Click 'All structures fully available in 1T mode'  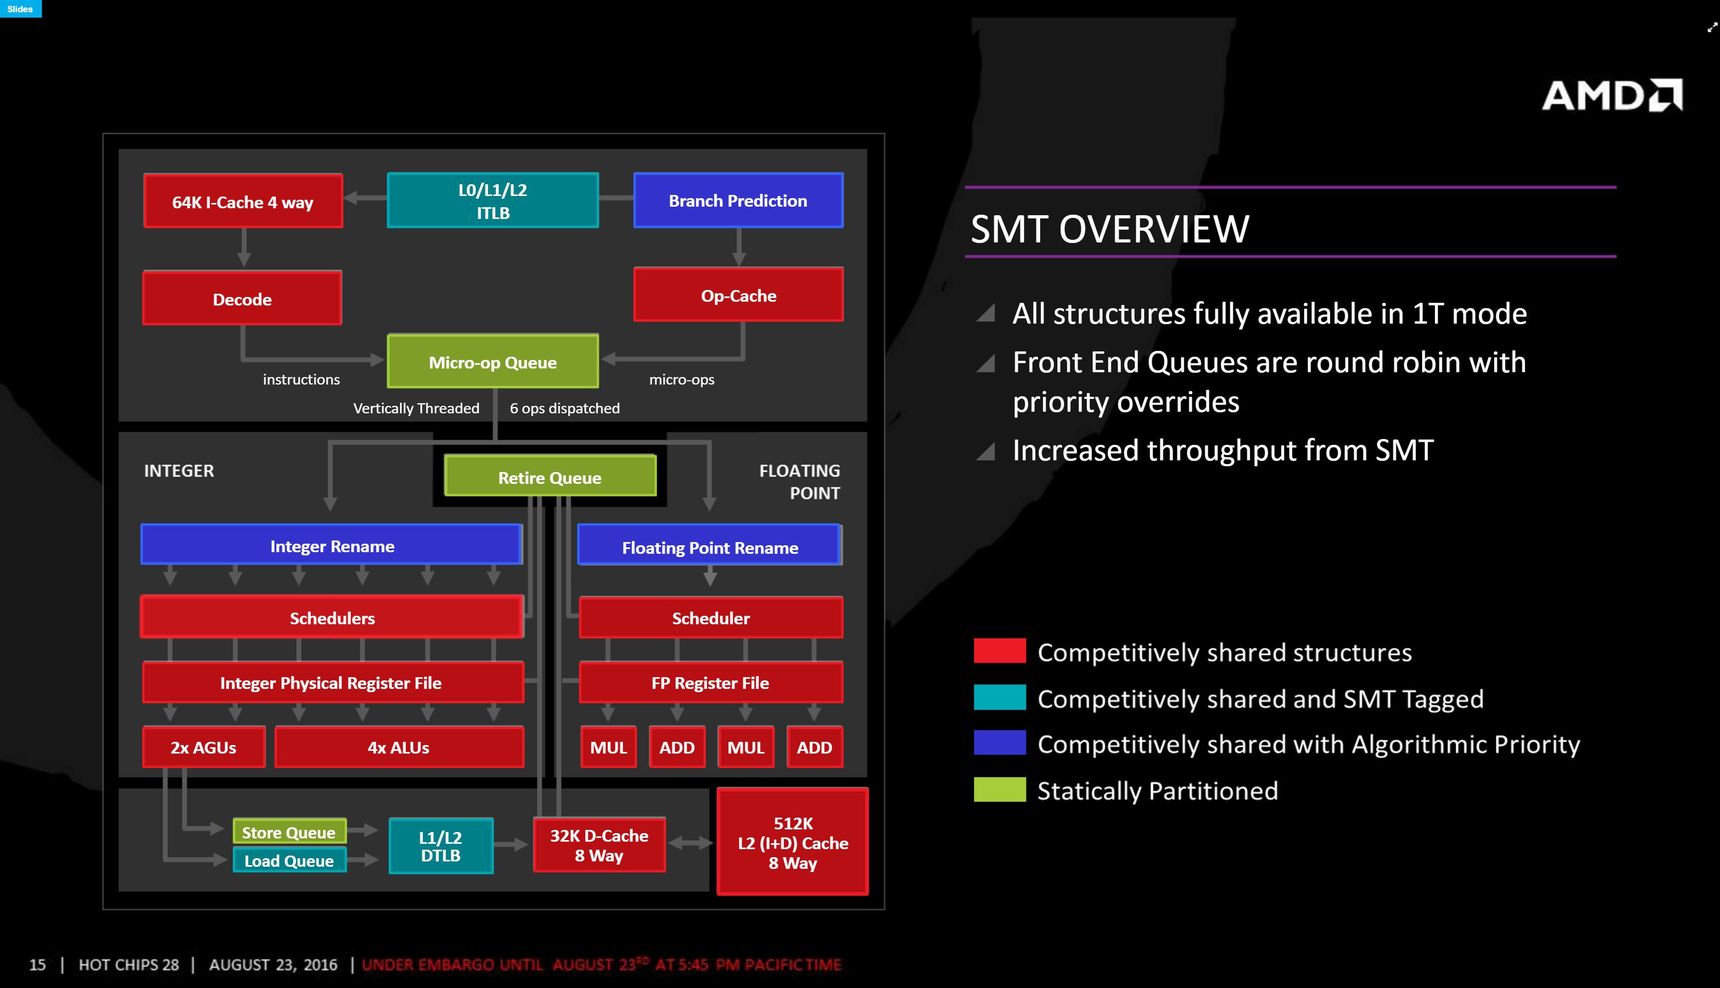click(1269, 314)
